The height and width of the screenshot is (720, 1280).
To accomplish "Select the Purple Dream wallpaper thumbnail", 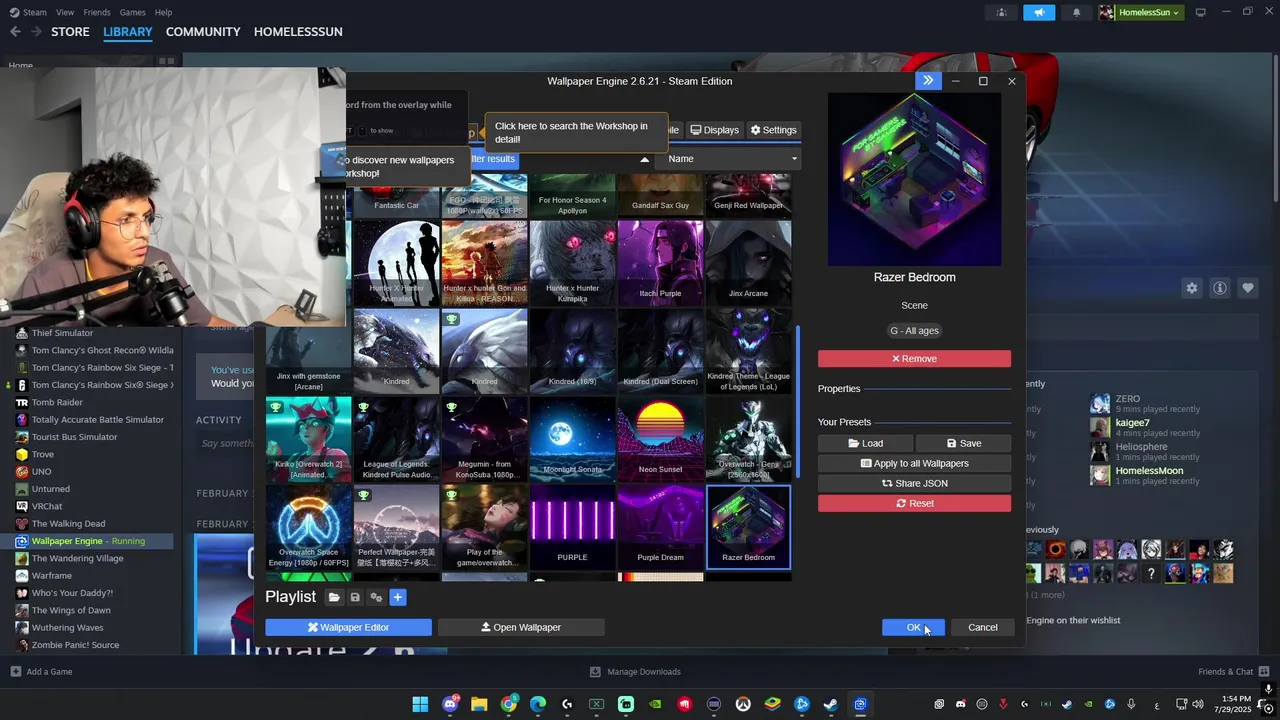I will 660,527.
